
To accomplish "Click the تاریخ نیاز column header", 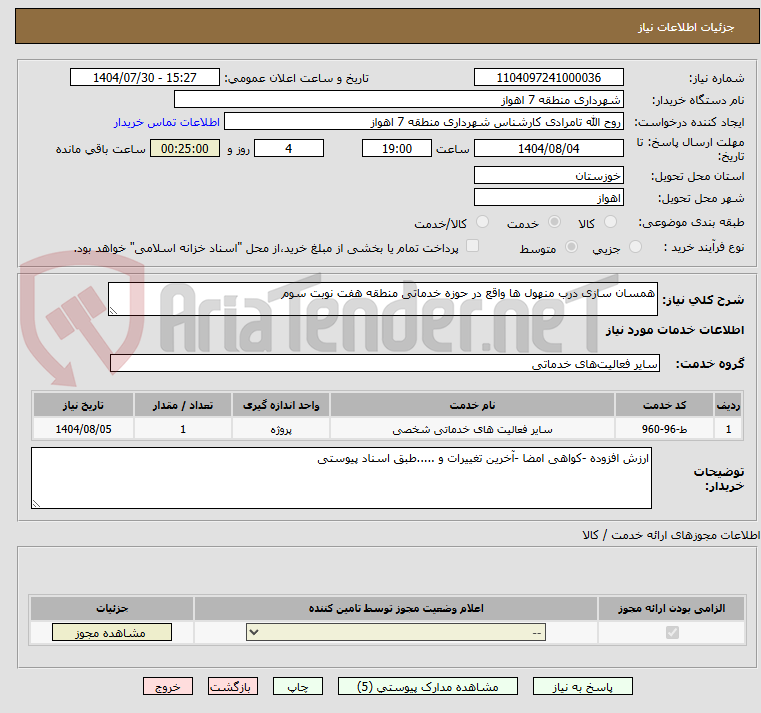I will (83, 405).
